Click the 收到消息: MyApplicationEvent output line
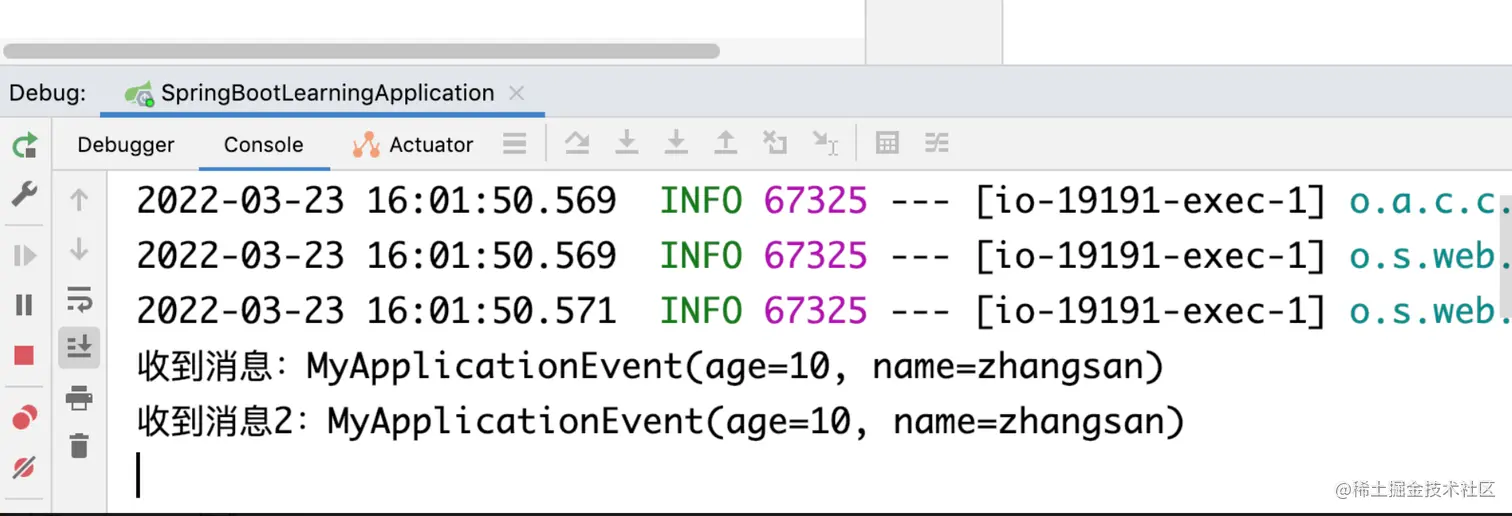The width and height of the screenshot is (1512, 516). coord(651,367)
